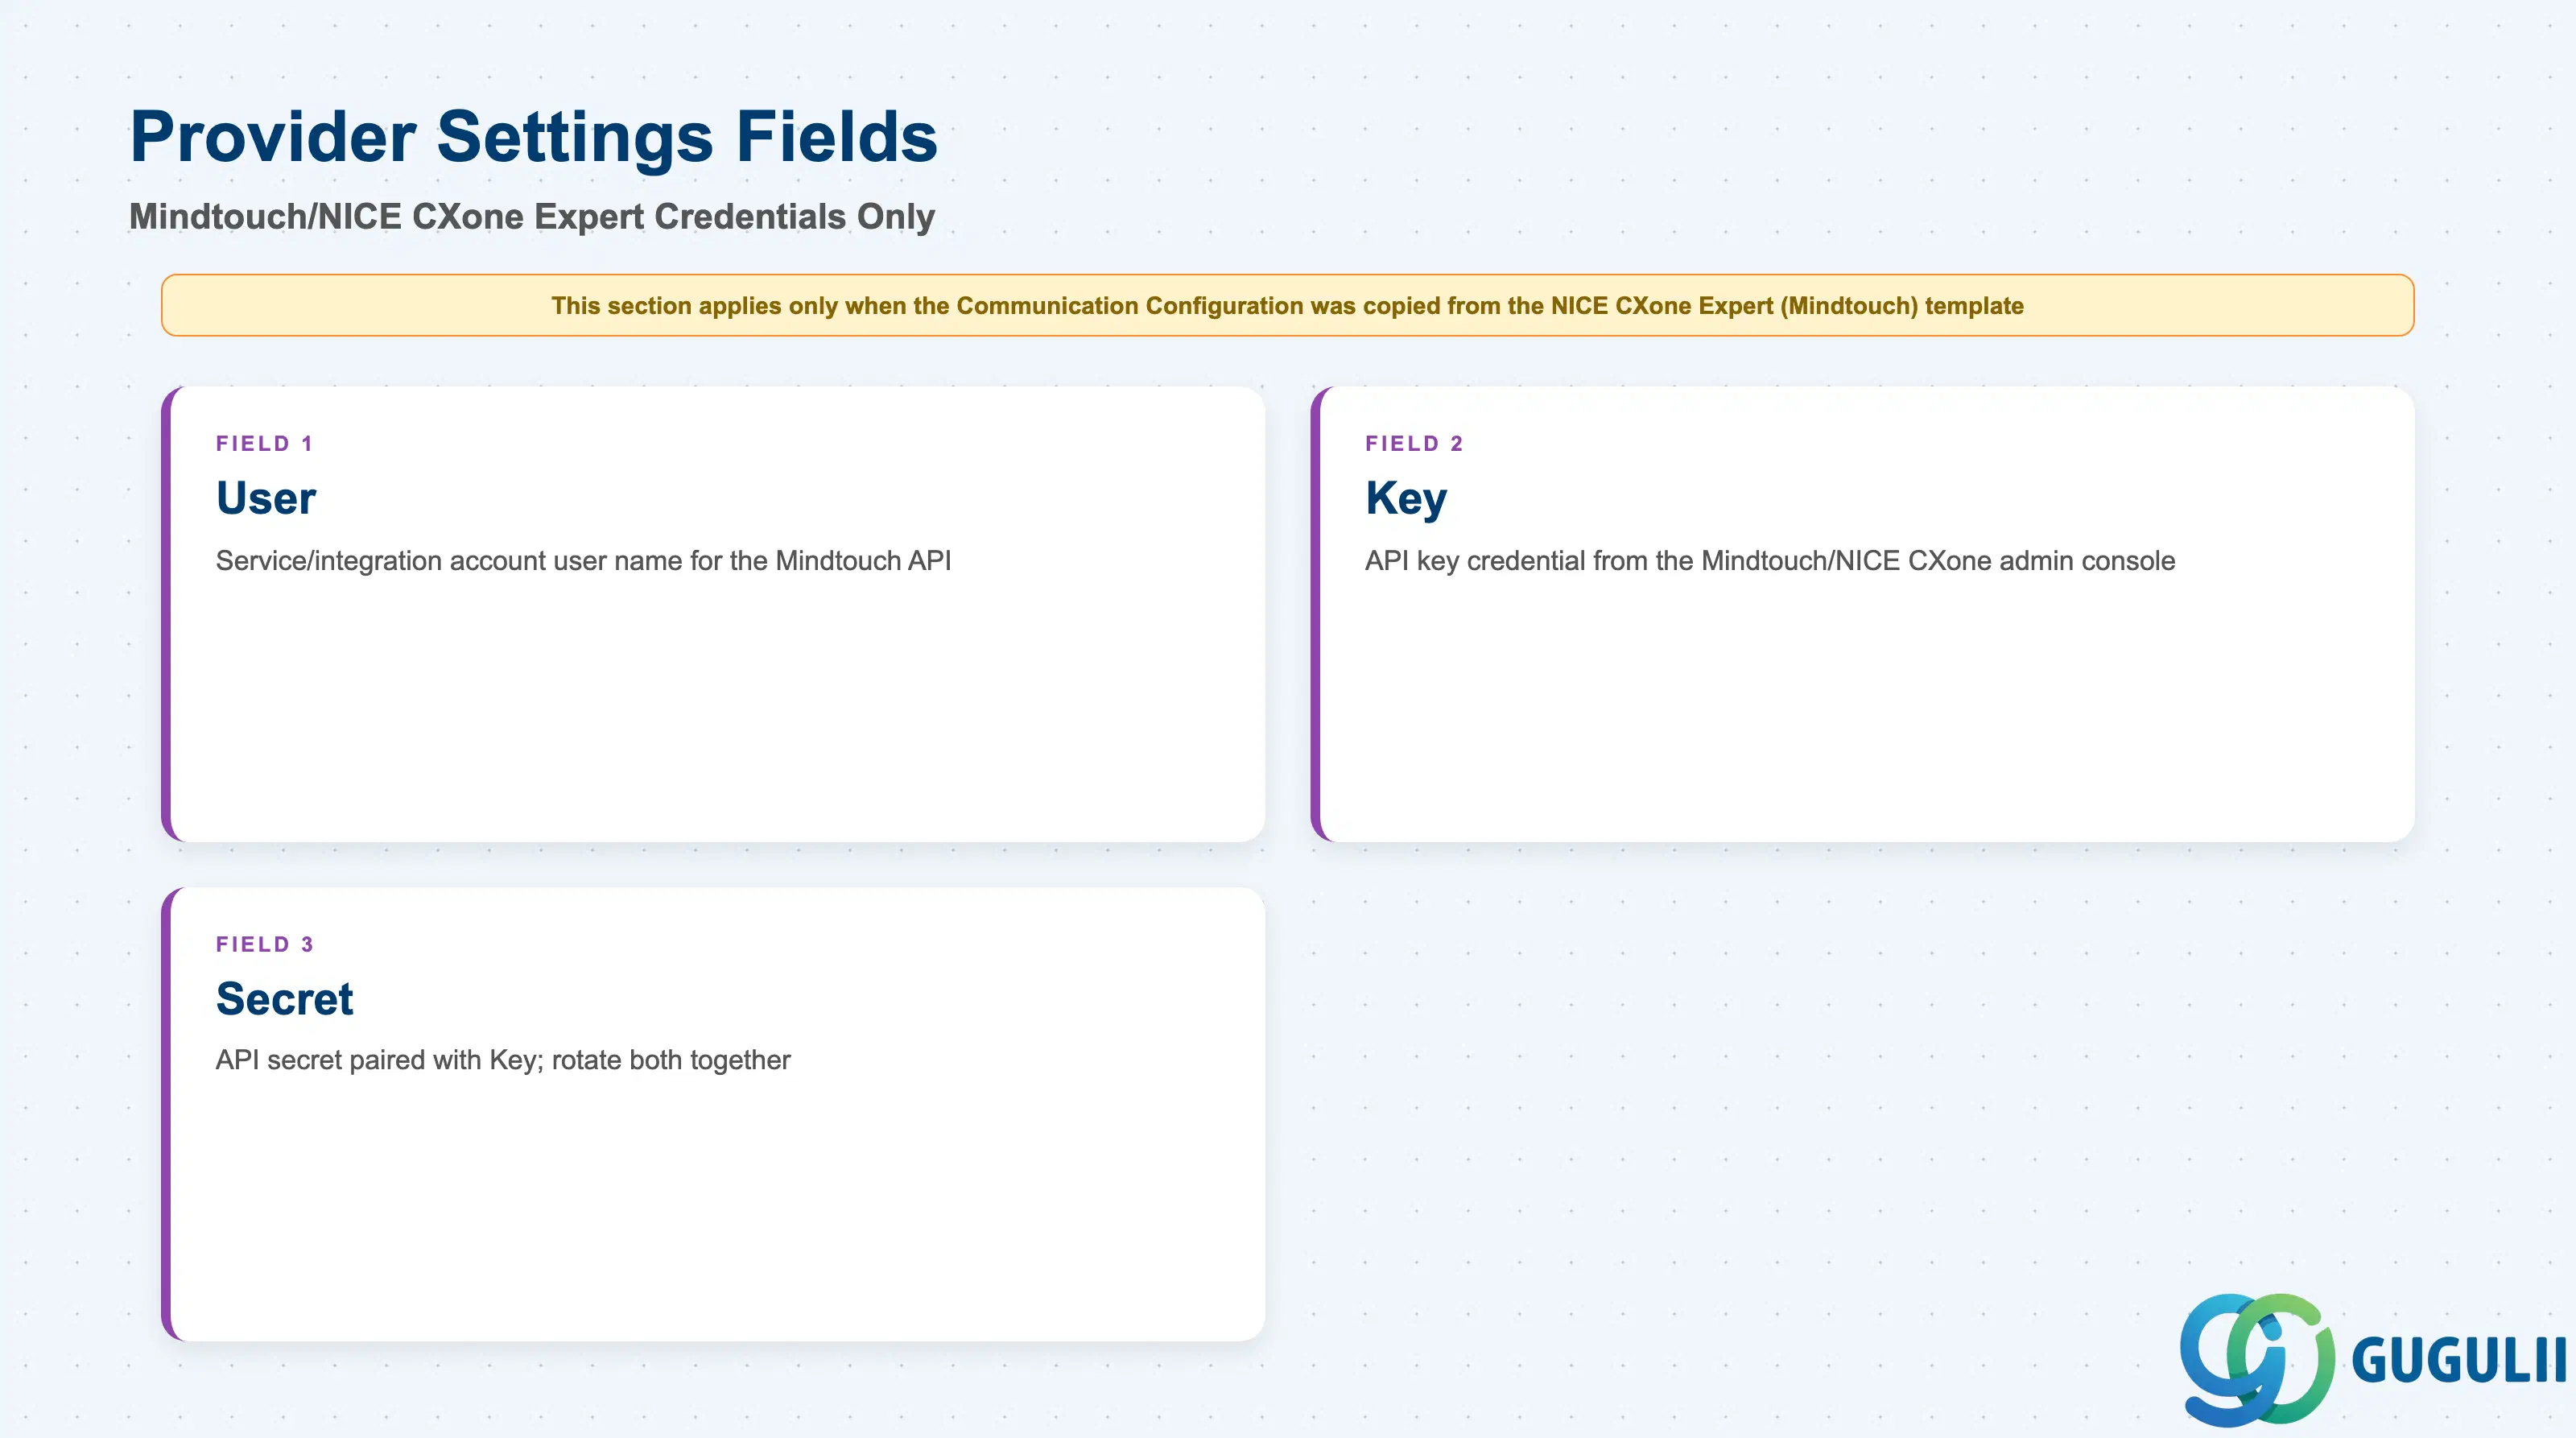This screenshot has height=1438, width=2576.
Task: Click the GUGULII brand wordmark
Action: [2459, 1361]
